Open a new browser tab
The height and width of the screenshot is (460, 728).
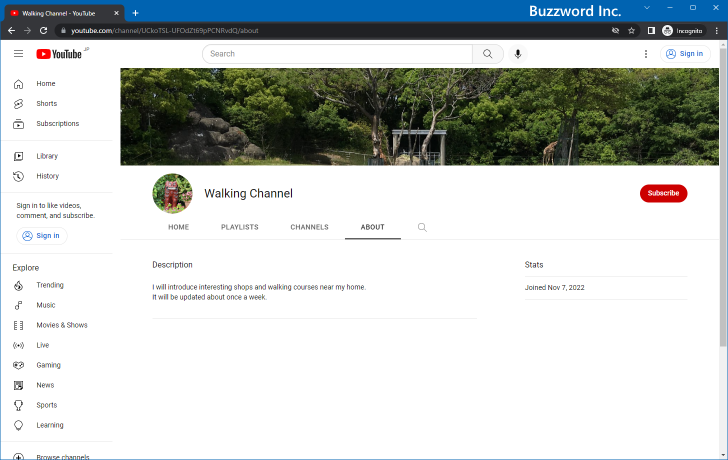[x=136, y=13]
